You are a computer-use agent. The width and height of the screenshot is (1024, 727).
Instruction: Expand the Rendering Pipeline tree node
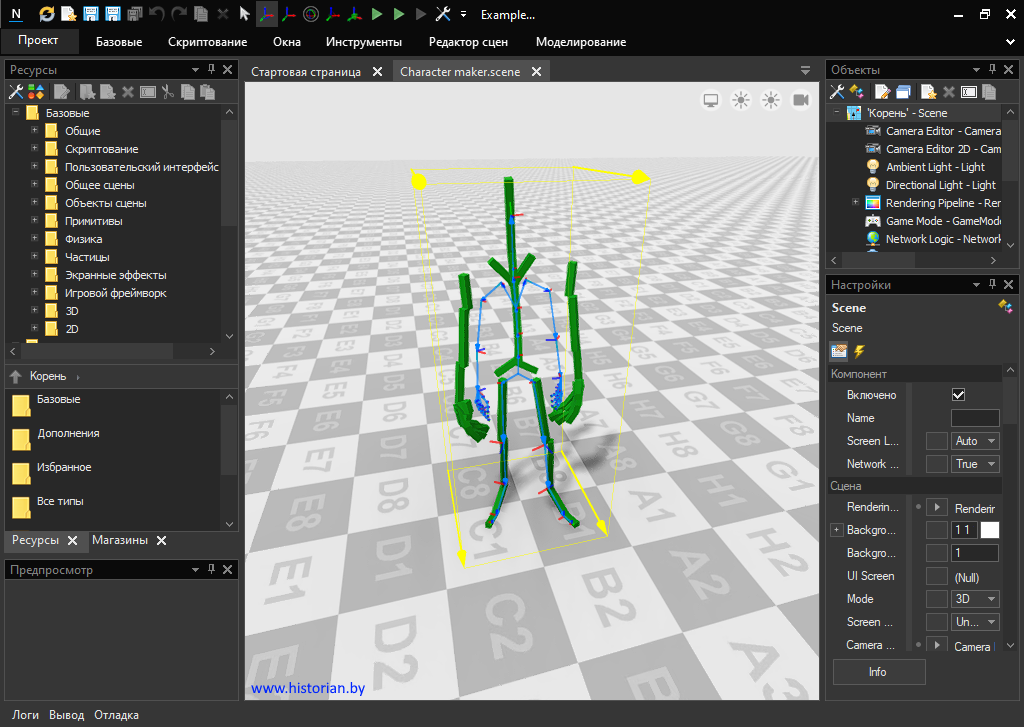(x=855, y=203)
